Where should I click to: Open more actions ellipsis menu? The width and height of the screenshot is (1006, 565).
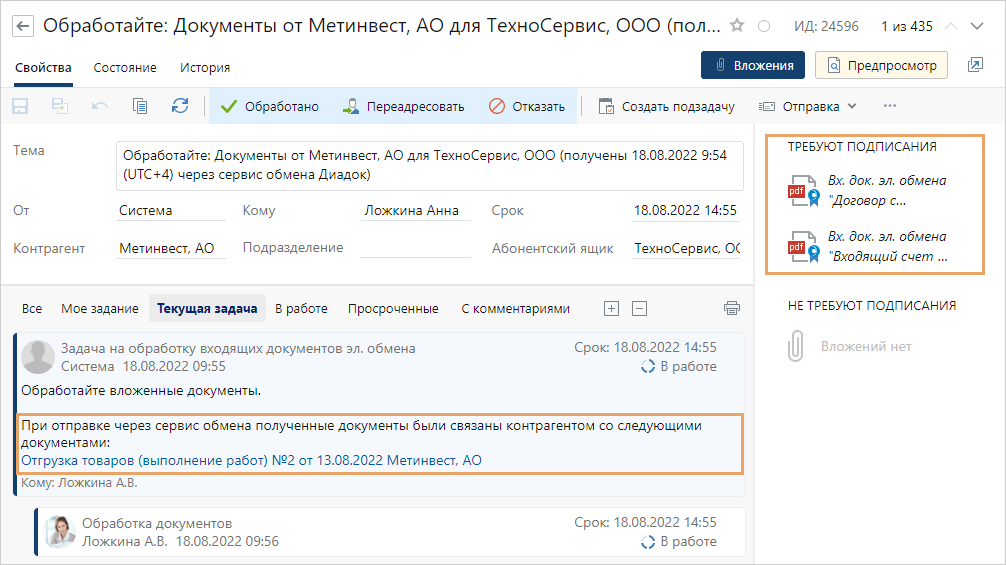pos(890,106)
